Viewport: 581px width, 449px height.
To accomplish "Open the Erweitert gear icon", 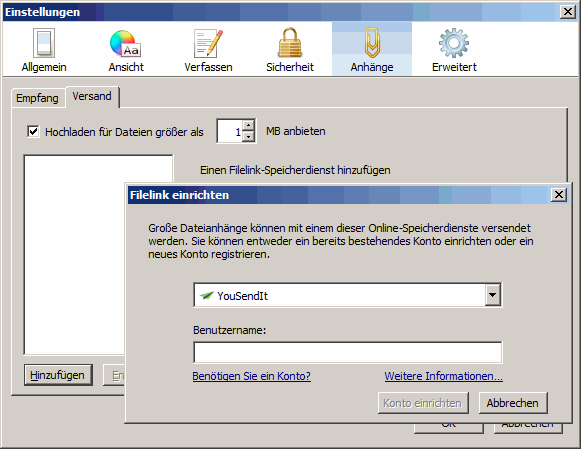I will pos(454,43).
